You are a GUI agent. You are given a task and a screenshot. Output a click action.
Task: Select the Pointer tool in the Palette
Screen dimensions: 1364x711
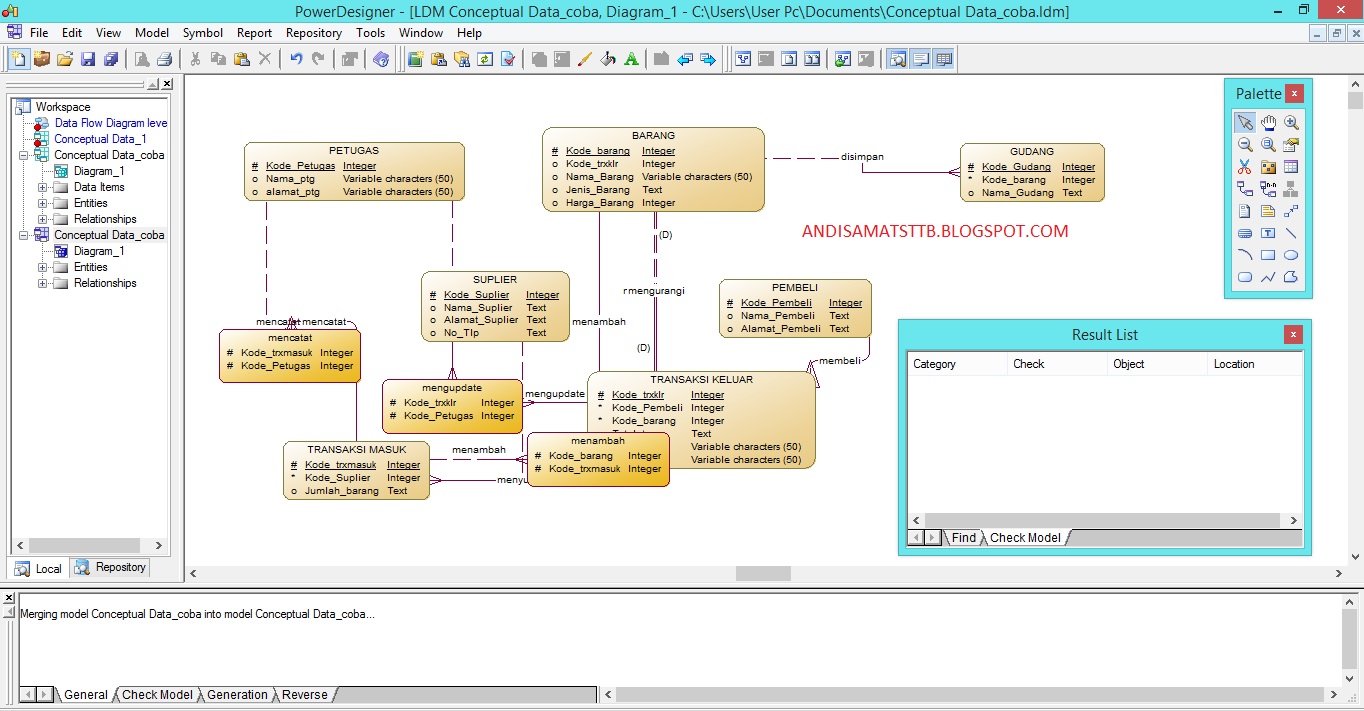pyautogui.click(x=1245, y=121)
